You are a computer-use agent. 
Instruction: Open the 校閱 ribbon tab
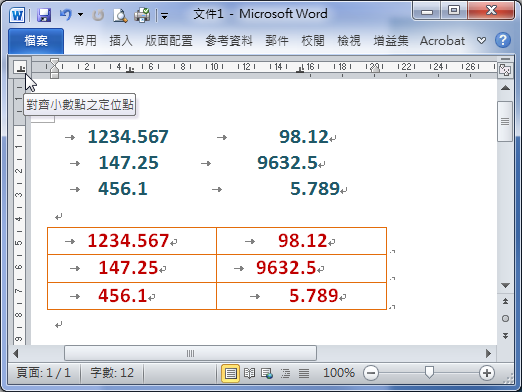click(313, 41)
